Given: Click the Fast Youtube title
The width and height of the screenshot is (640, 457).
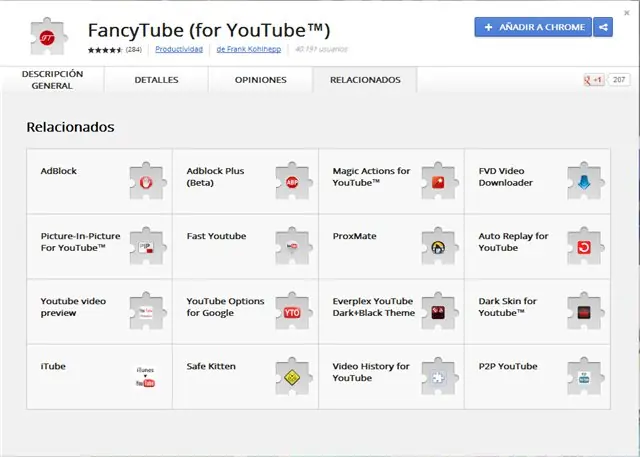Looking at the screenshot, I should pyautogui.click(x=216, y=236).
